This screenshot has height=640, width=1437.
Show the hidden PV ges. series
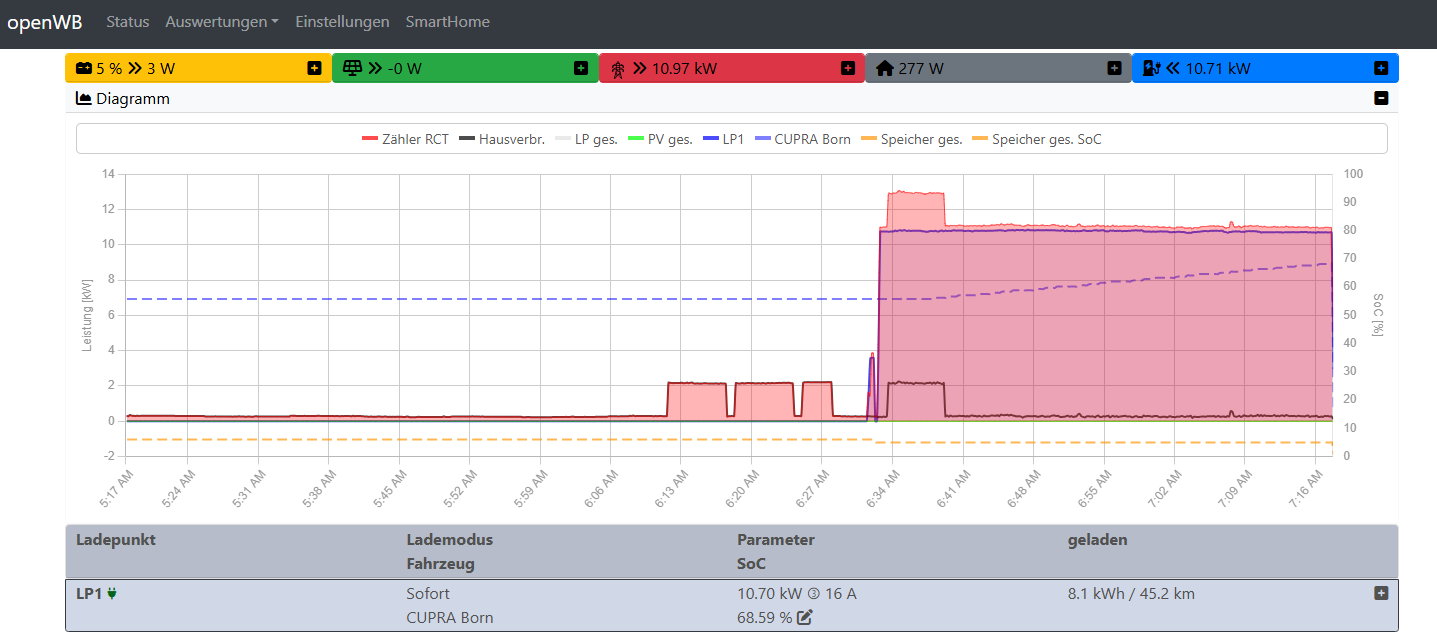point(659,139)
